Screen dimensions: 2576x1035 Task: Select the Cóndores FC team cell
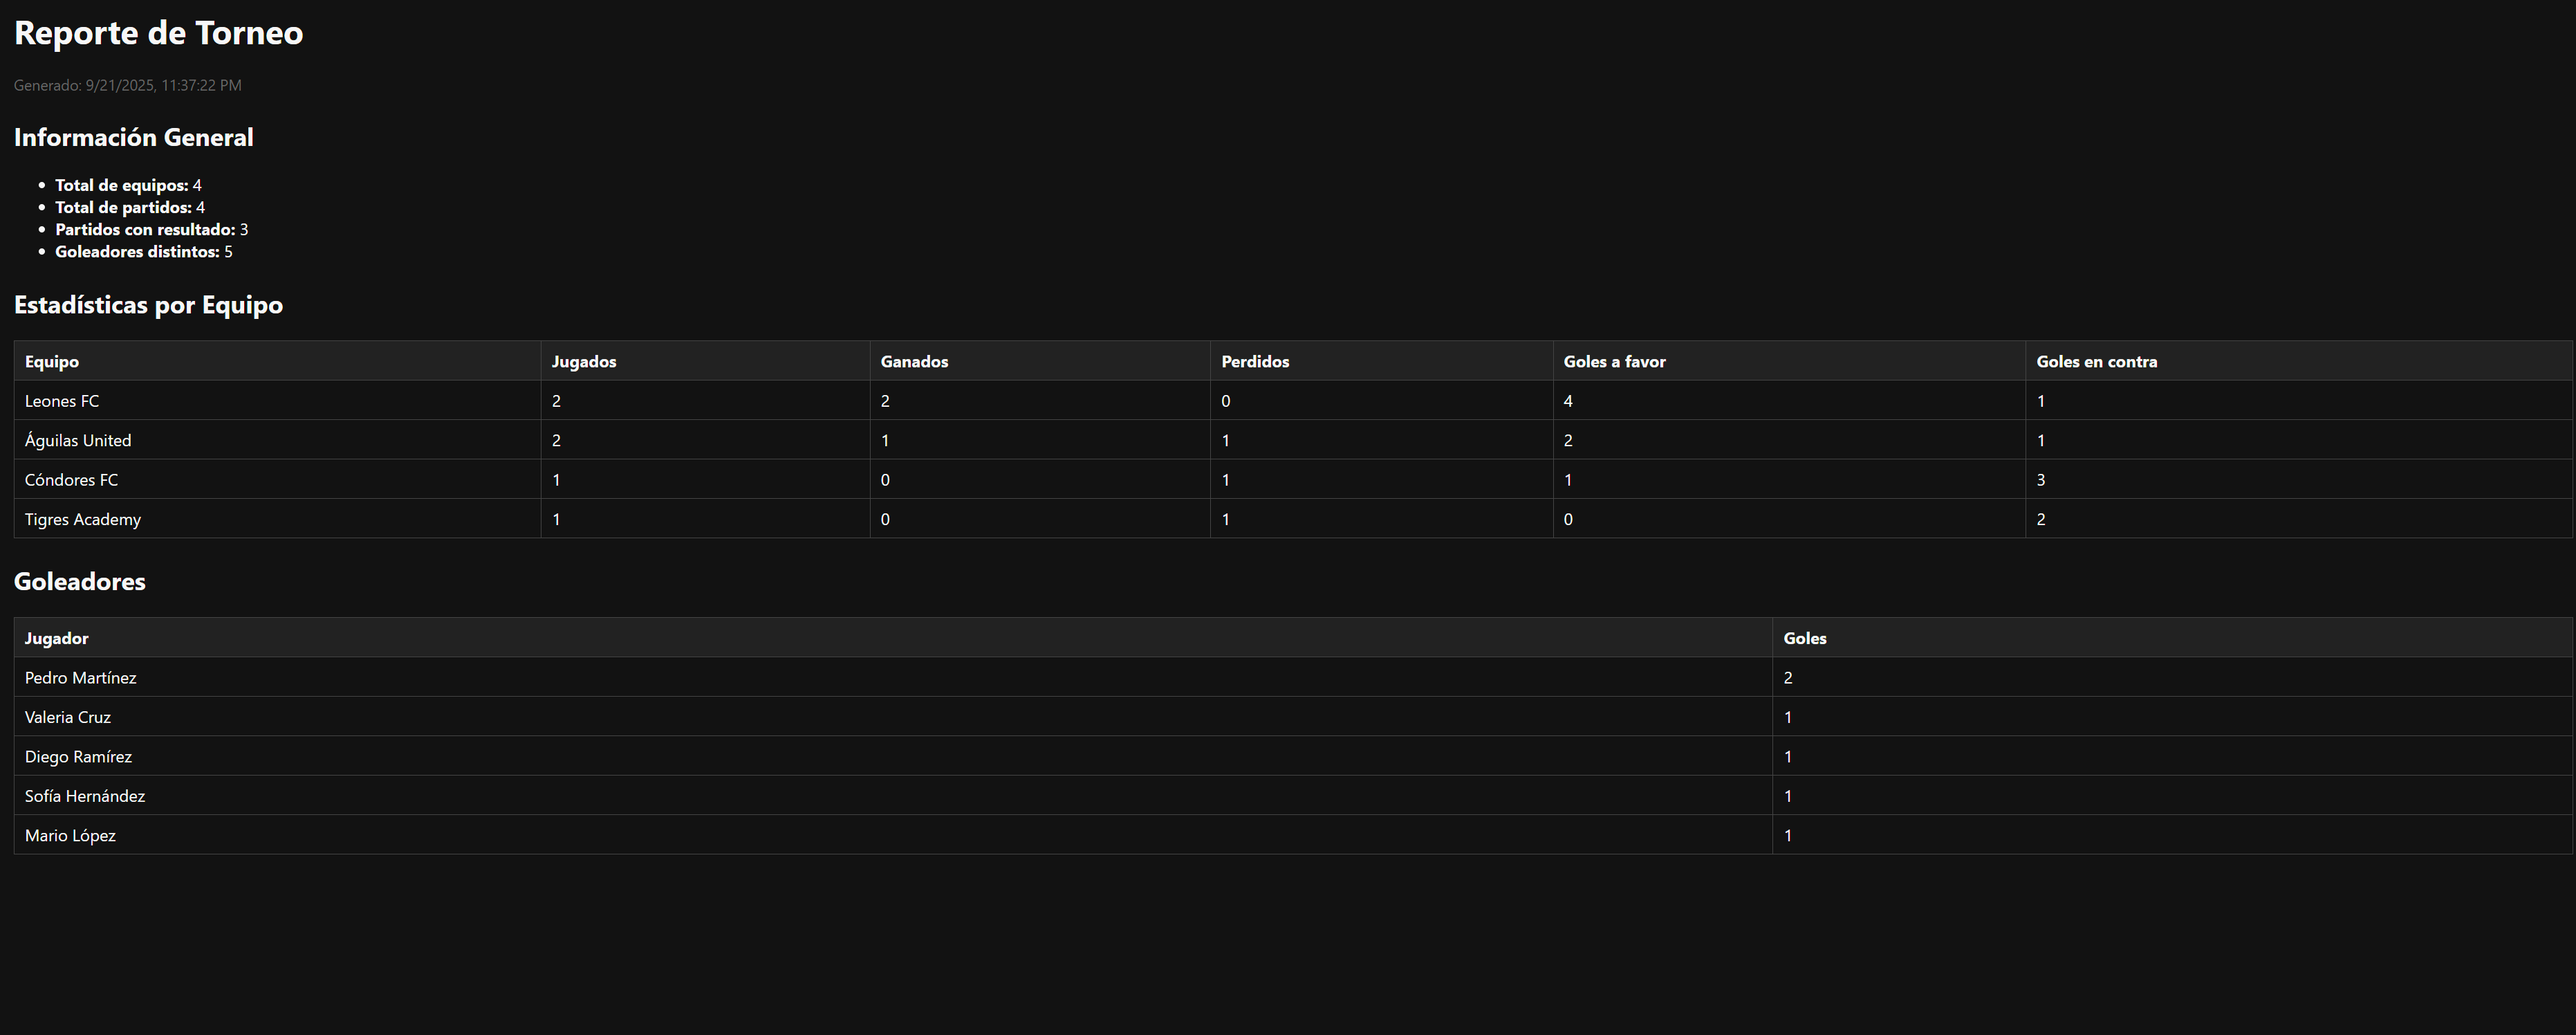coord(71,480)
